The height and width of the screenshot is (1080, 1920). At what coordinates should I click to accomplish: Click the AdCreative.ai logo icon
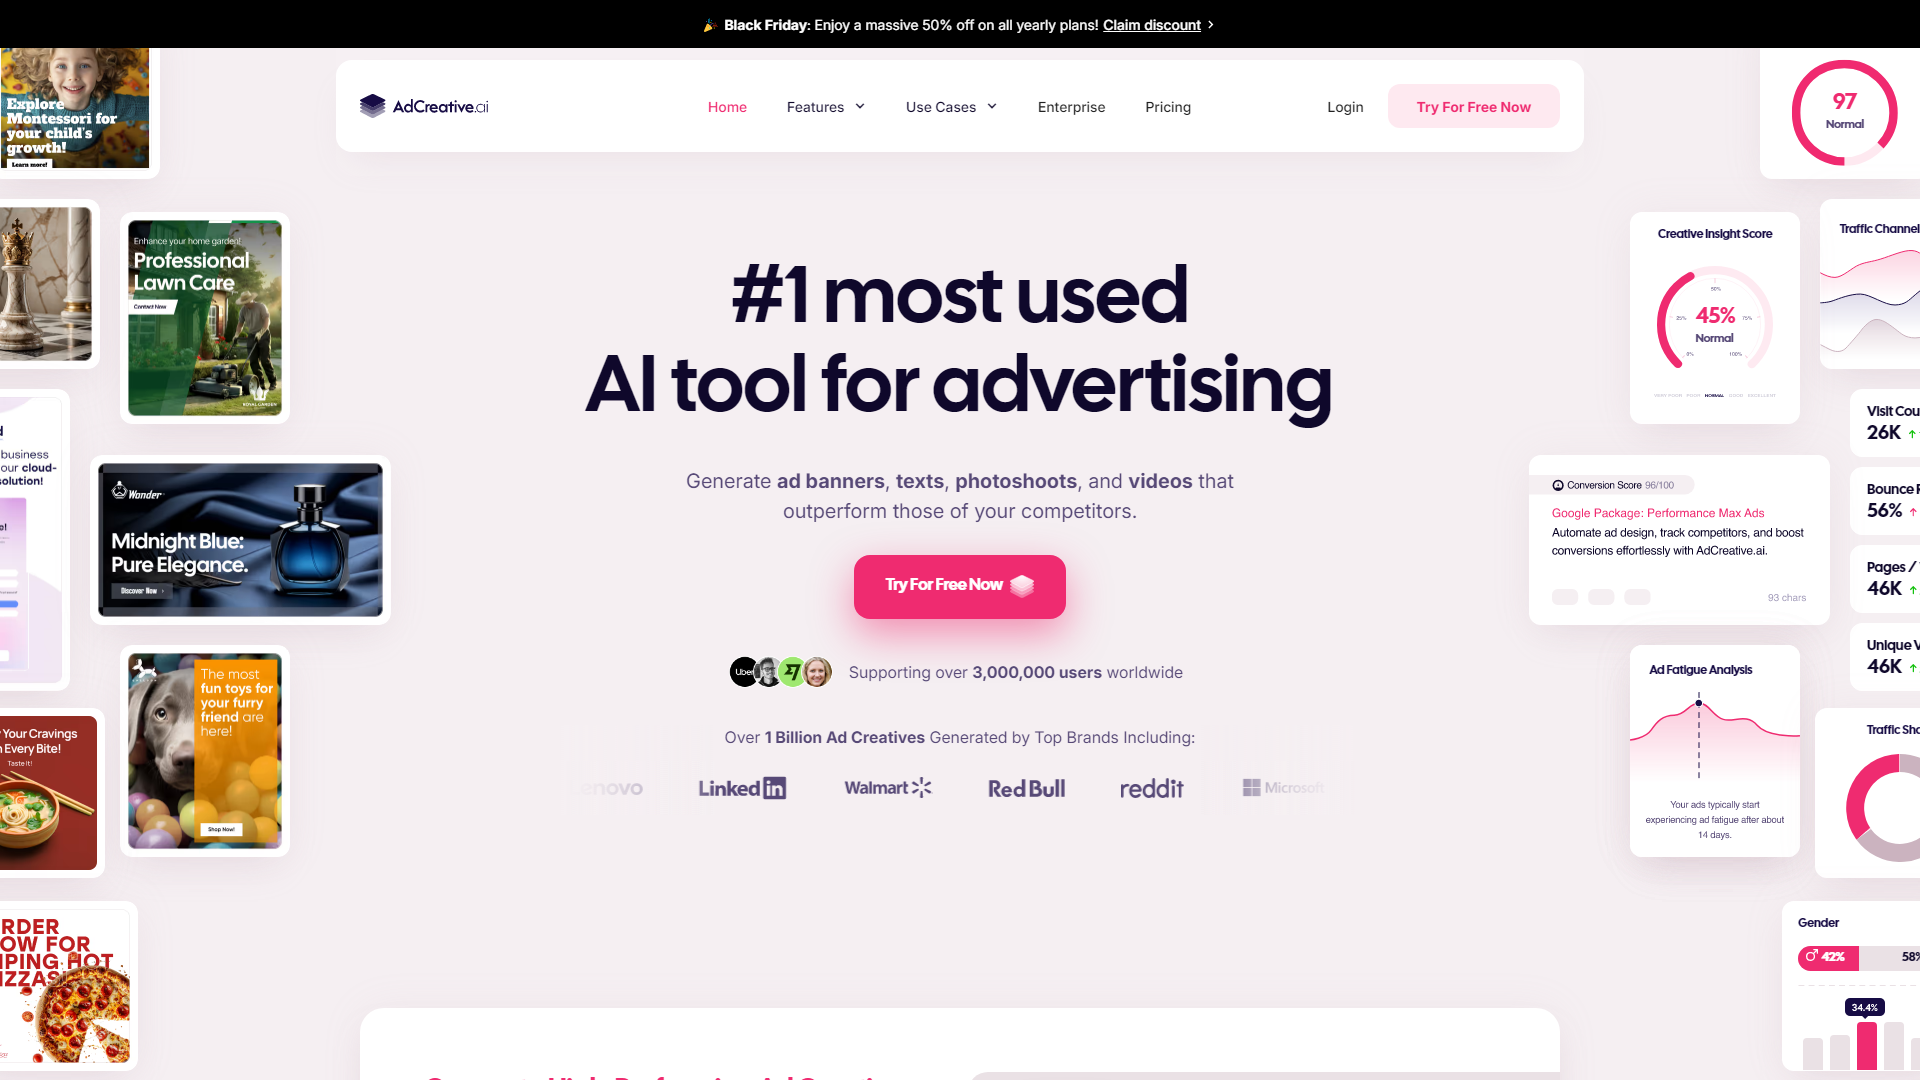[372, 105]
